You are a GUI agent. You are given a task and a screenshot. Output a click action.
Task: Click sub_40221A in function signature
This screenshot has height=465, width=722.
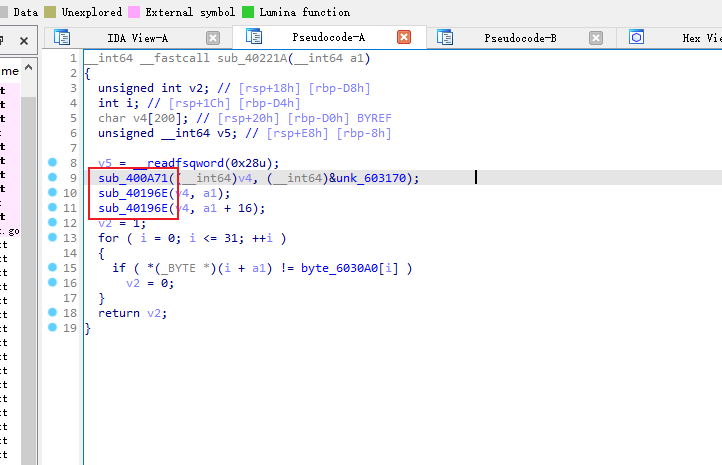click(x=252, y=58)
